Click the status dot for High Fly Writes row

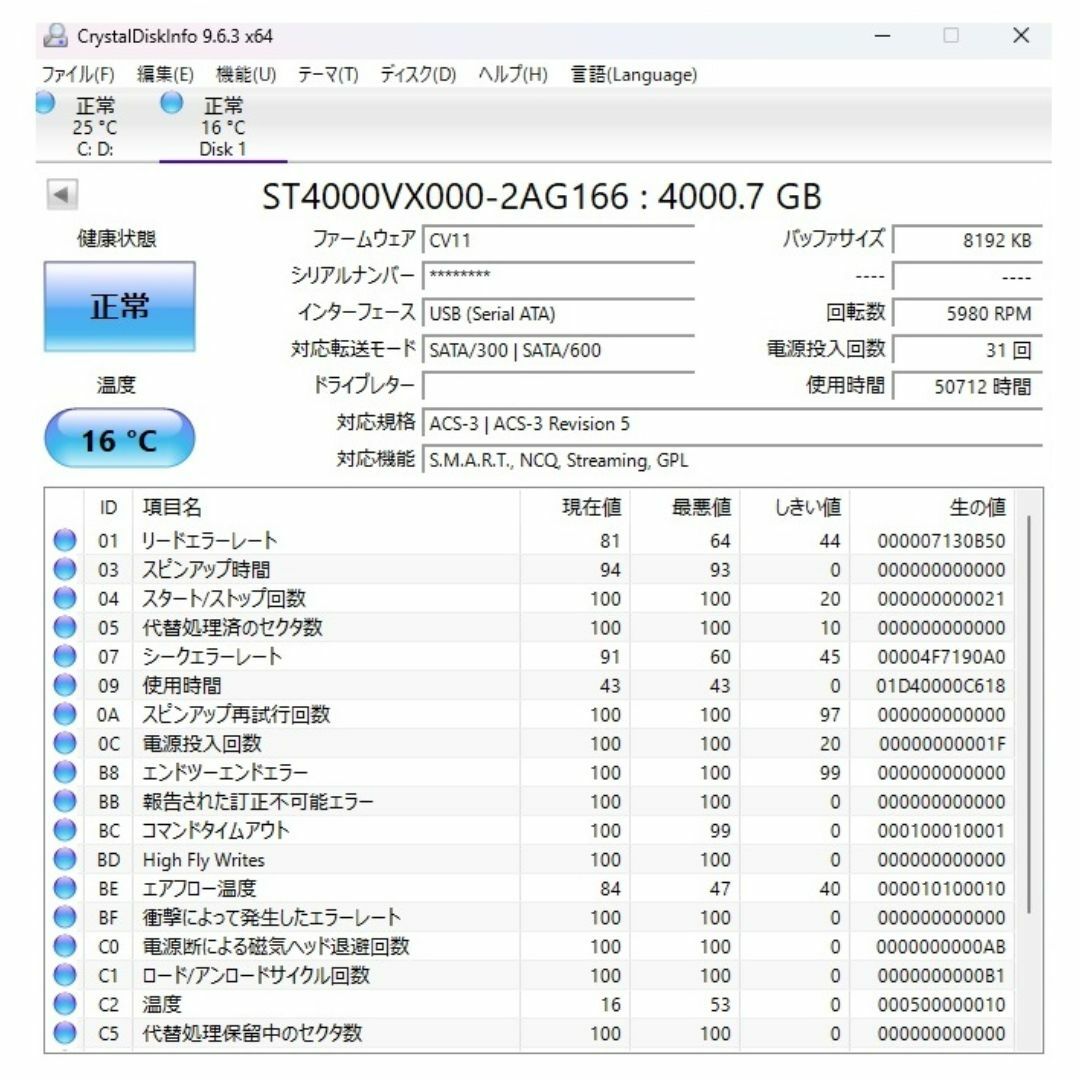pyautogui.click(x=65, y=859)
